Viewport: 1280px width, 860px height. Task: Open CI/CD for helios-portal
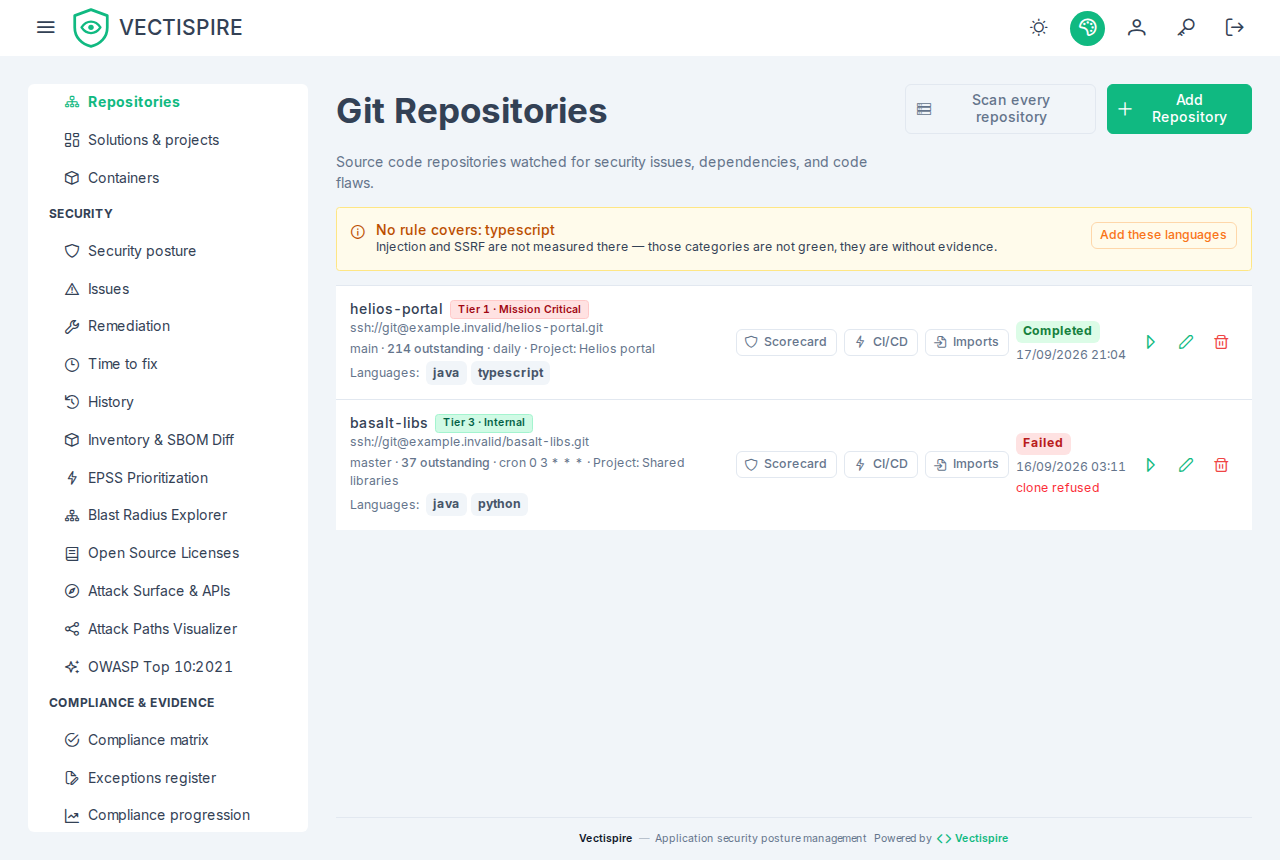point(881,342)
